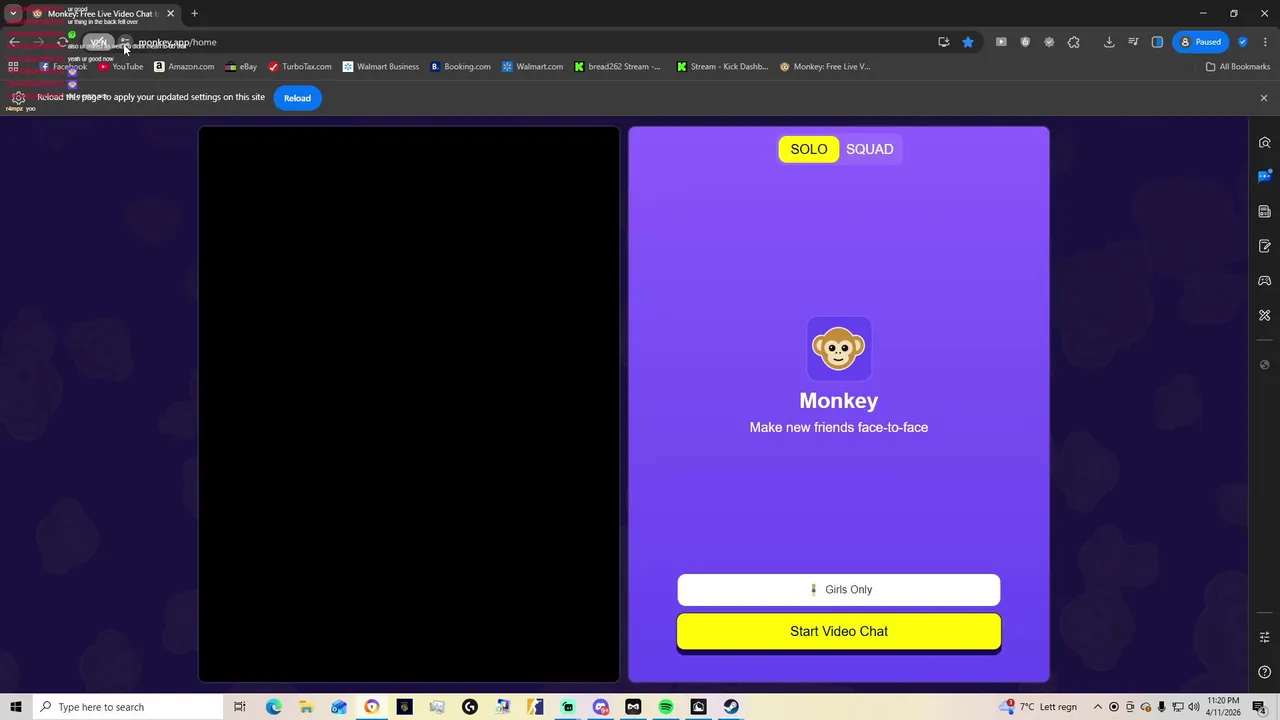Switch to SOLO mode
1280x720 pixels.
tap(809, 149)
